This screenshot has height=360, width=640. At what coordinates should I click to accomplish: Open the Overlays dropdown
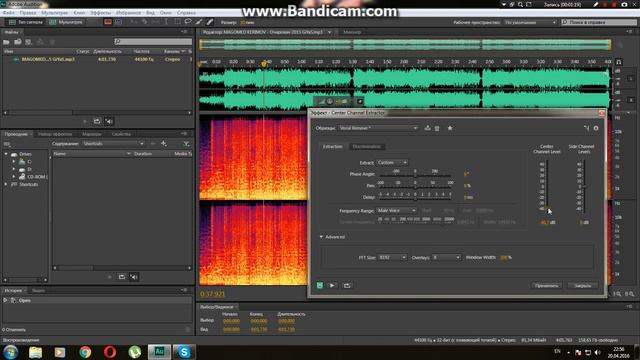point(447,258)
